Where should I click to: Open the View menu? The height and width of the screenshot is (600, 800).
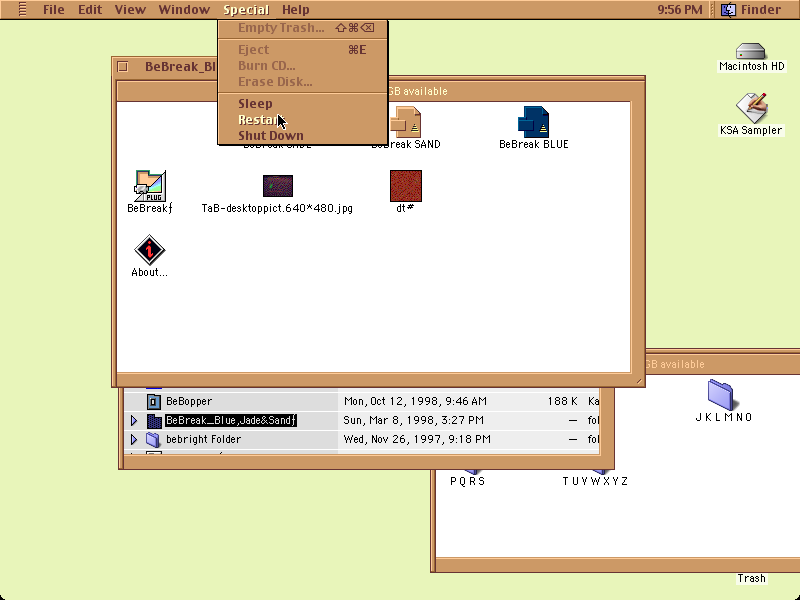(130, 10)
